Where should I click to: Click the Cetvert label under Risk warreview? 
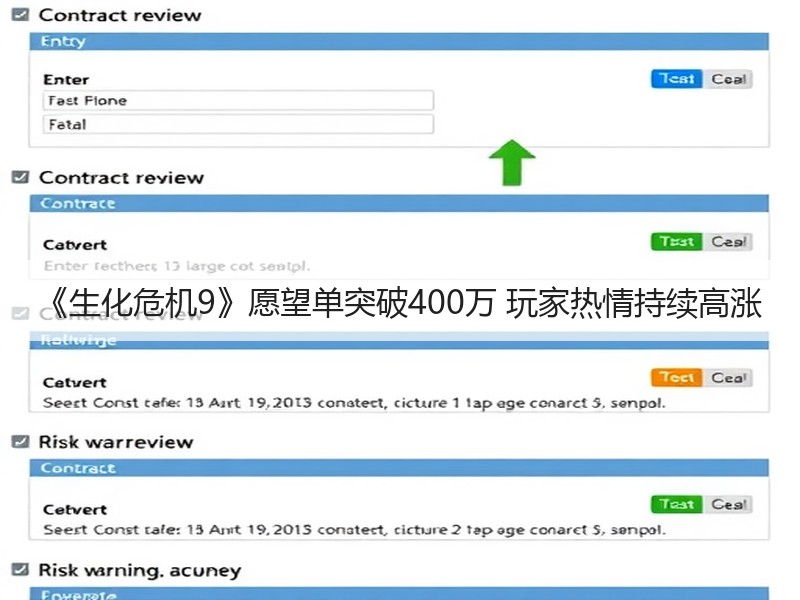tap(75, 509)
